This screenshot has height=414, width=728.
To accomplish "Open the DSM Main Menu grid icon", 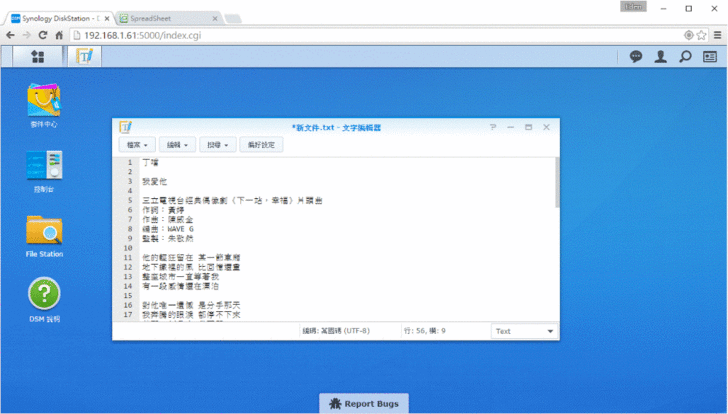I will (37, 57).
